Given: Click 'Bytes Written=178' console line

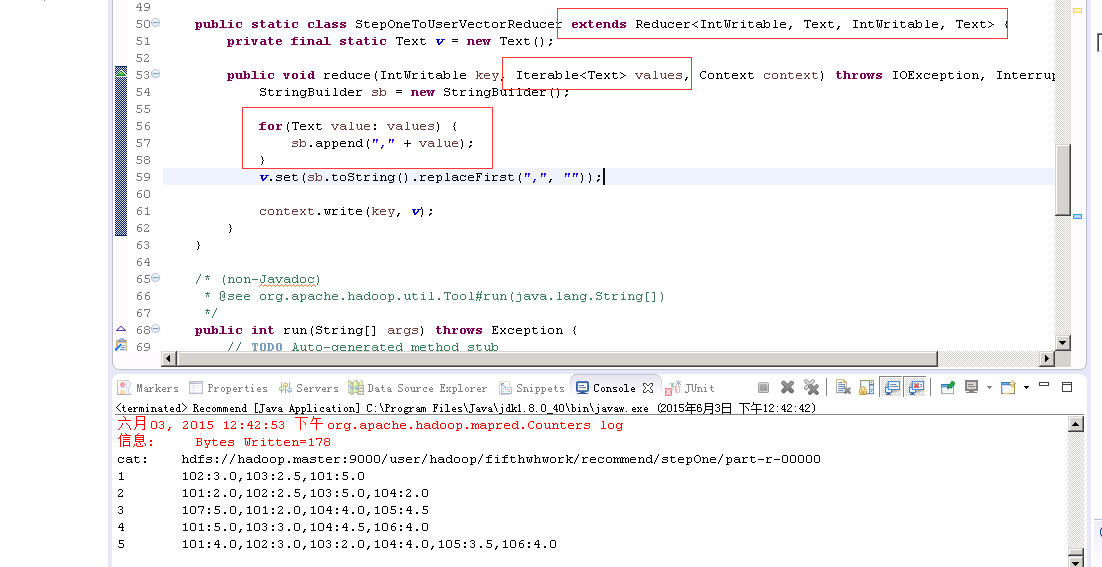Looking at the screenshot, I should [x=263, y=443].
